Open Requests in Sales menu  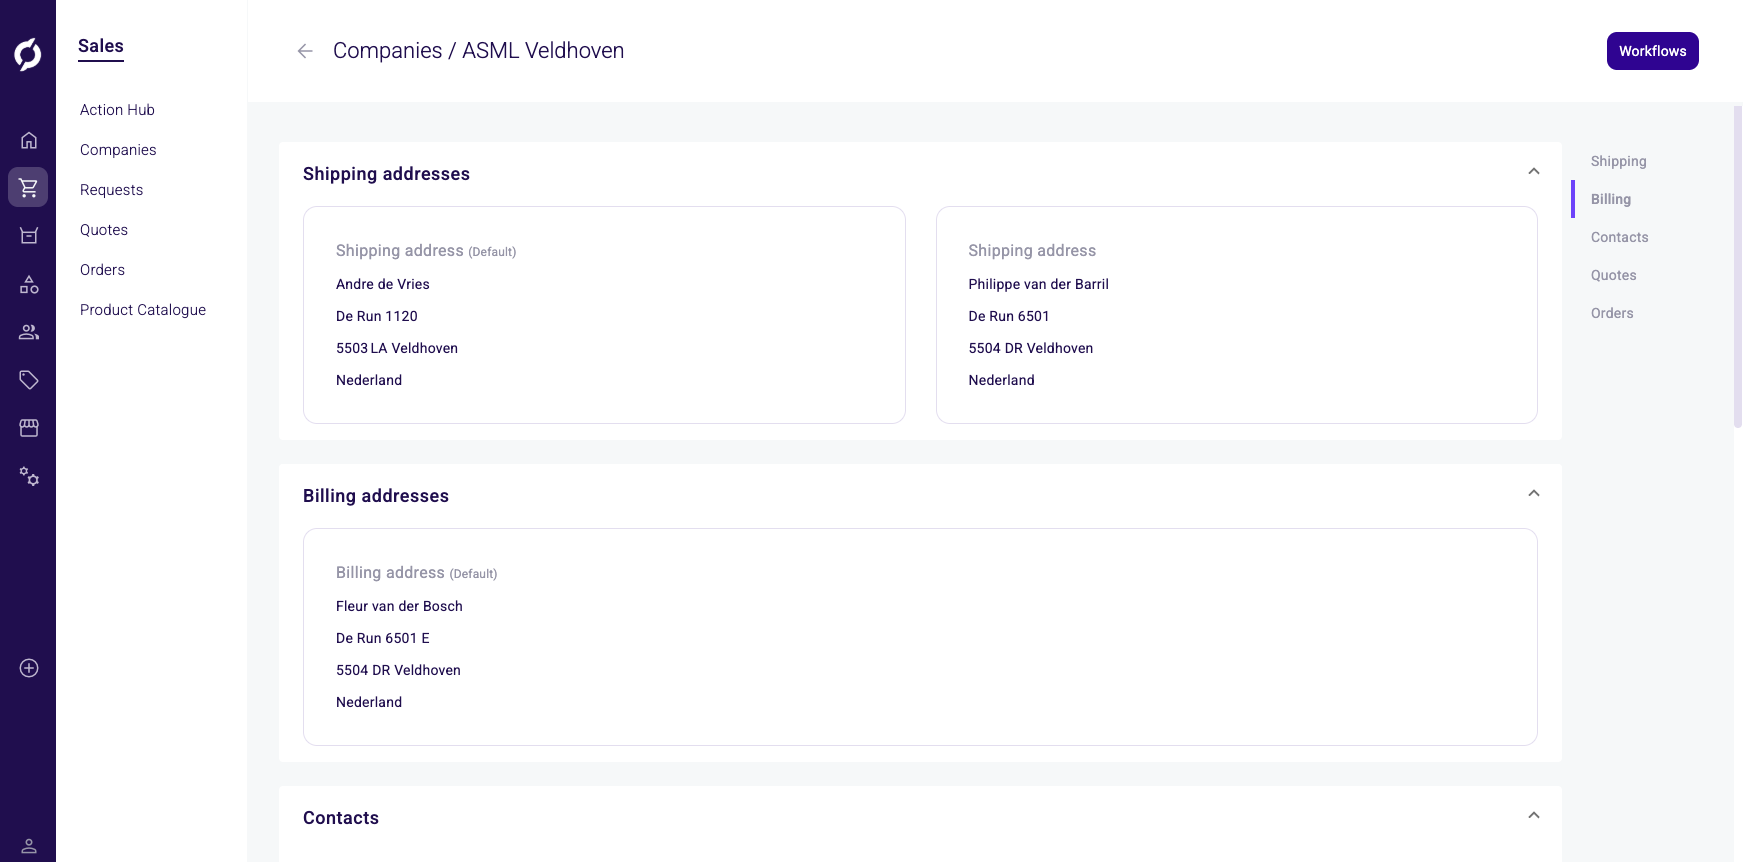click(111, 190)
